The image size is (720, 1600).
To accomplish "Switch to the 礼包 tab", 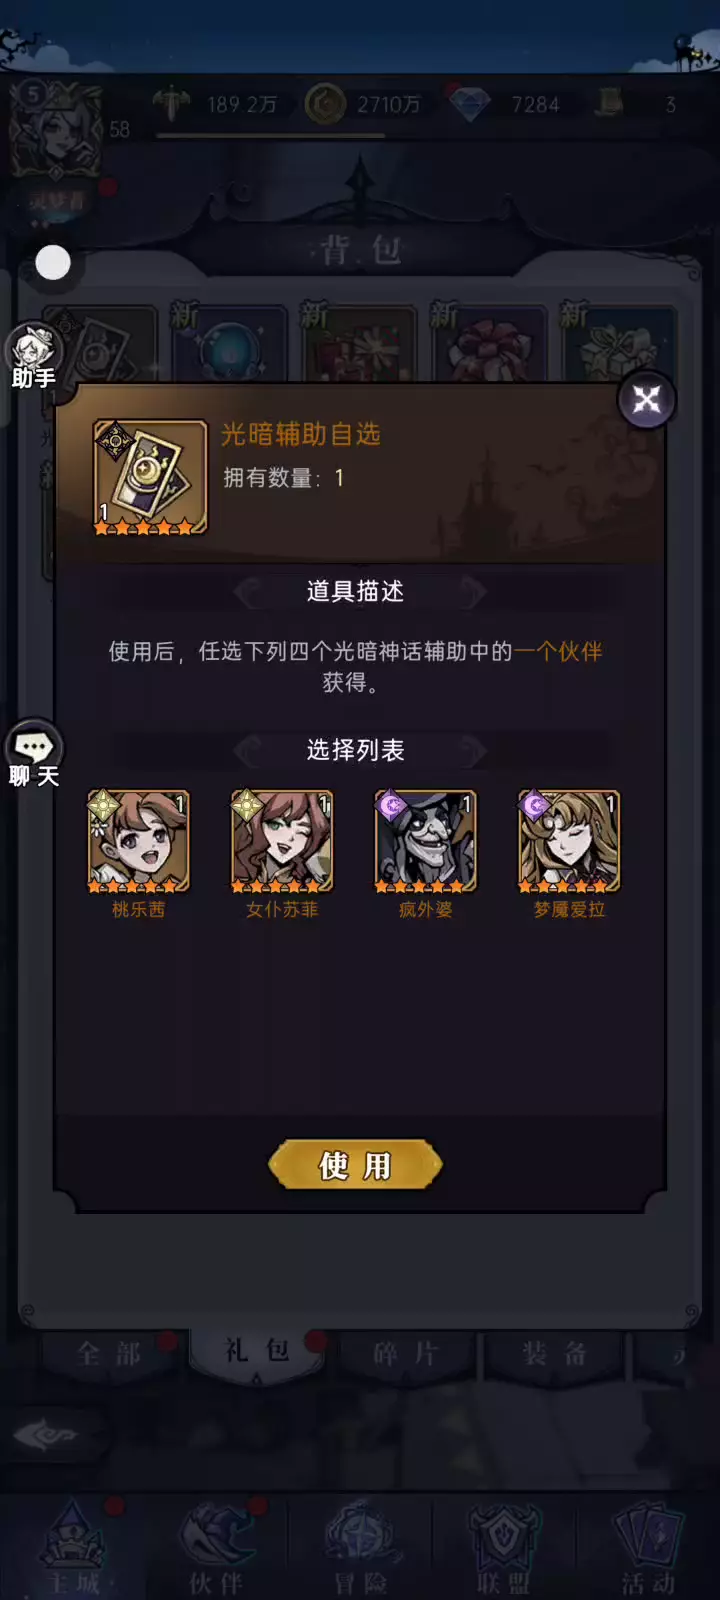I will [x=257, y=1353].
